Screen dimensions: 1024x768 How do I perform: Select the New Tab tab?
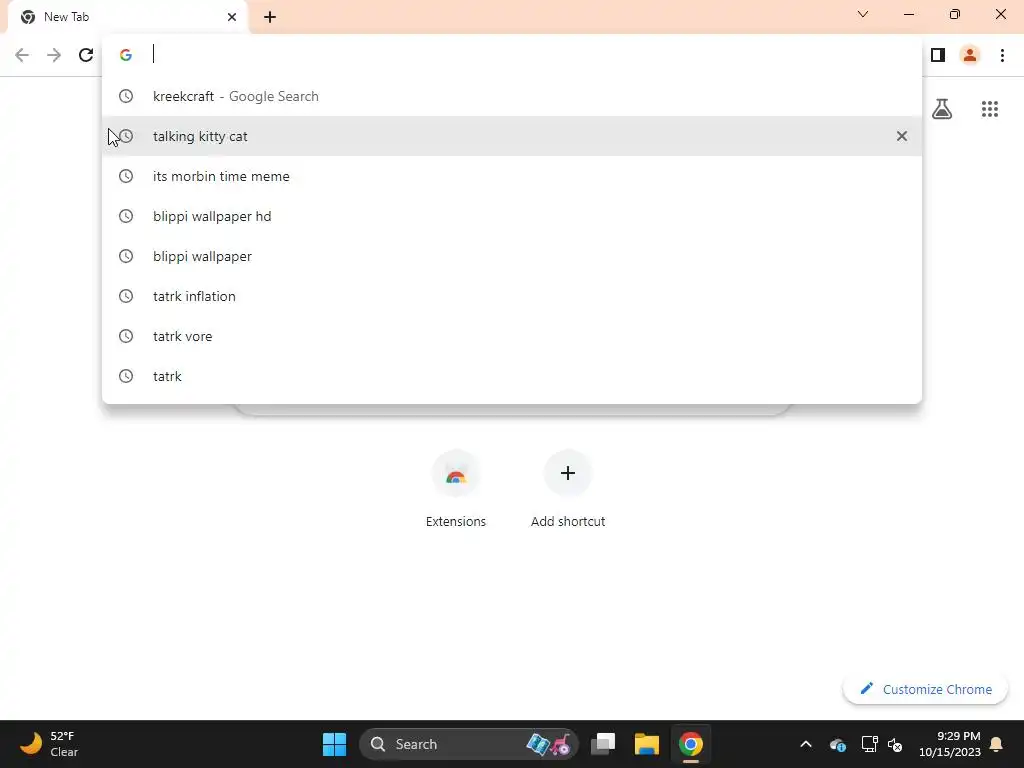pyautogui.click(x=127, y=17)
